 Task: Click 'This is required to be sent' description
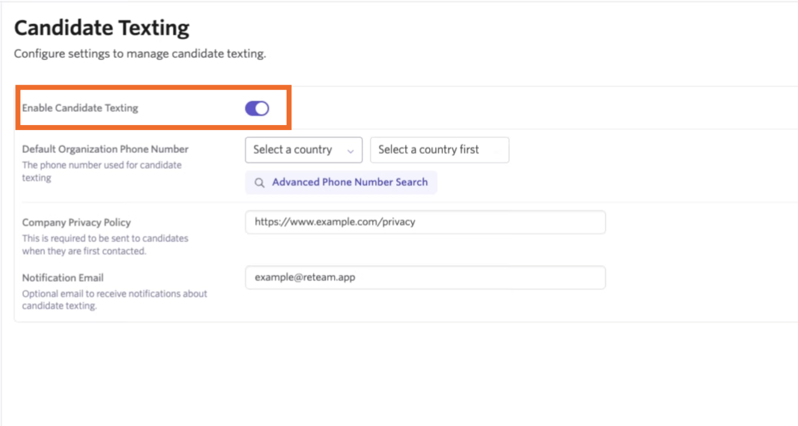pos(105,244)
